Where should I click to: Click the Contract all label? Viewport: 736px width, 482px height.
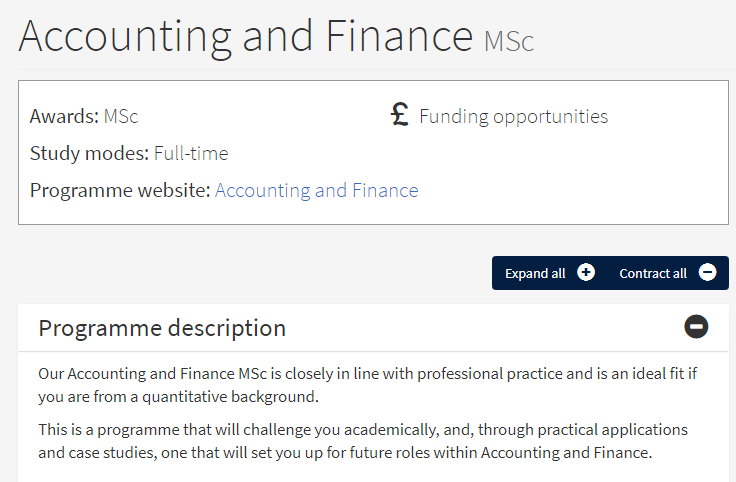(x=653, y=274)
